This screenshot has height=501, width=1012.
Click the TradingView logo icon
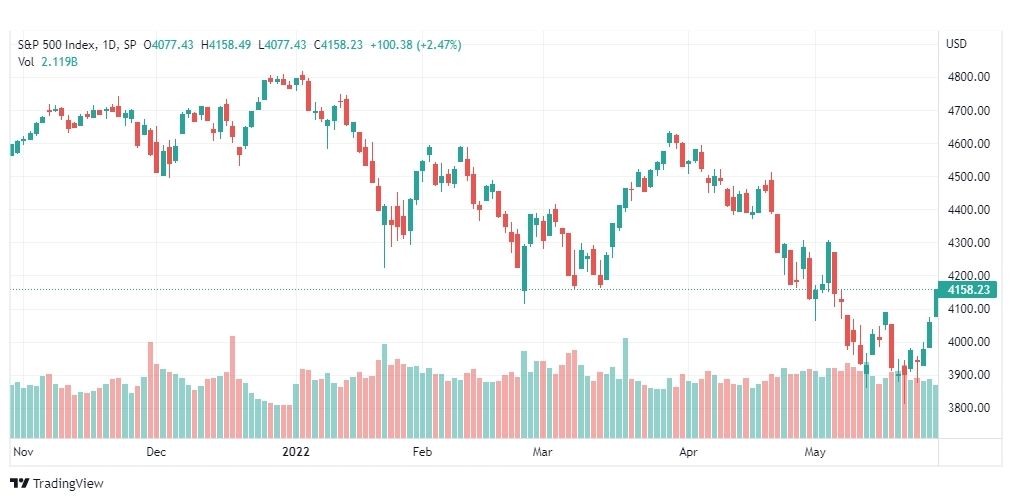[x=20, y=483]
